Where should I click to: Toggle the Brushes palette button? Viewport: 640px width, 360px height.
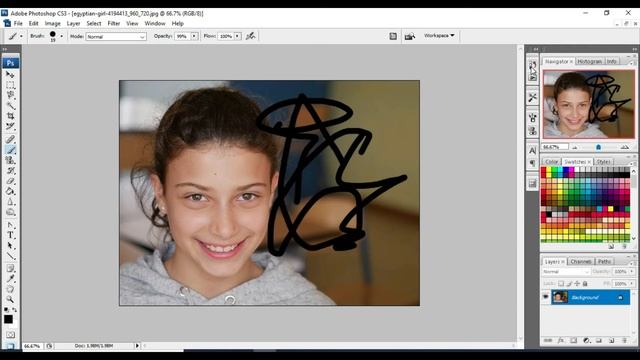(393, 36)
